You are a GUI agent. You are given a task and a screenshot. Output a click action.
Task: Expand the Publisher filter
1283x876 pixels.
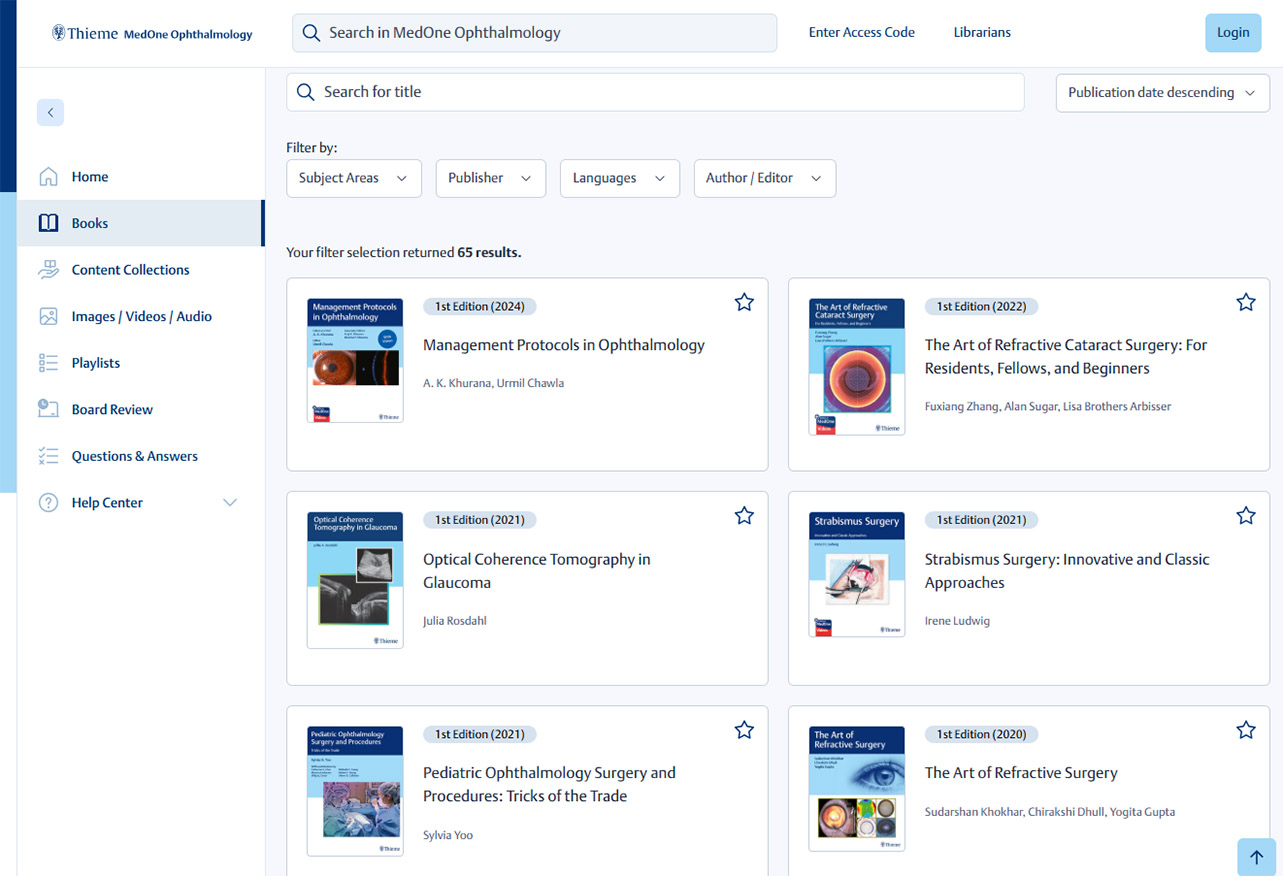[x=490, y=177]
